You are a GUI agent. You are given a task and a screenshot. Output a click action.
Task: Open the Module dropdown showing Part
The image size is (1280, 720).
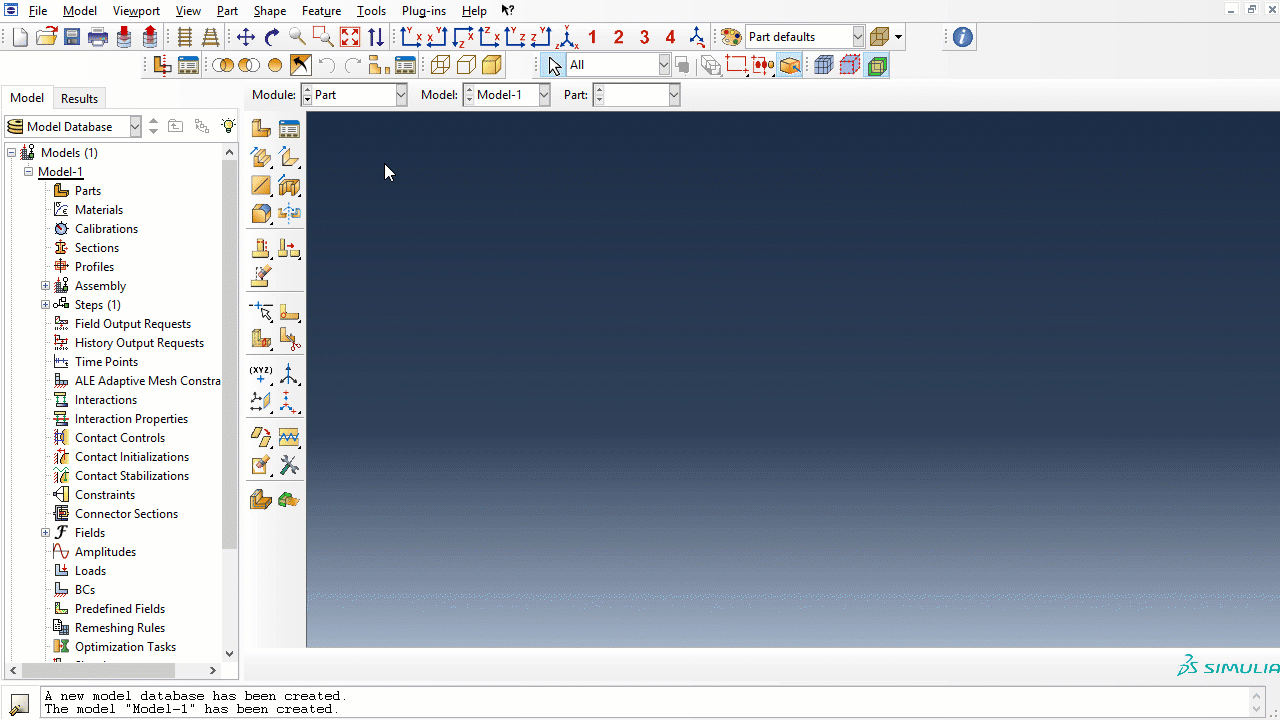click(354, 95)
